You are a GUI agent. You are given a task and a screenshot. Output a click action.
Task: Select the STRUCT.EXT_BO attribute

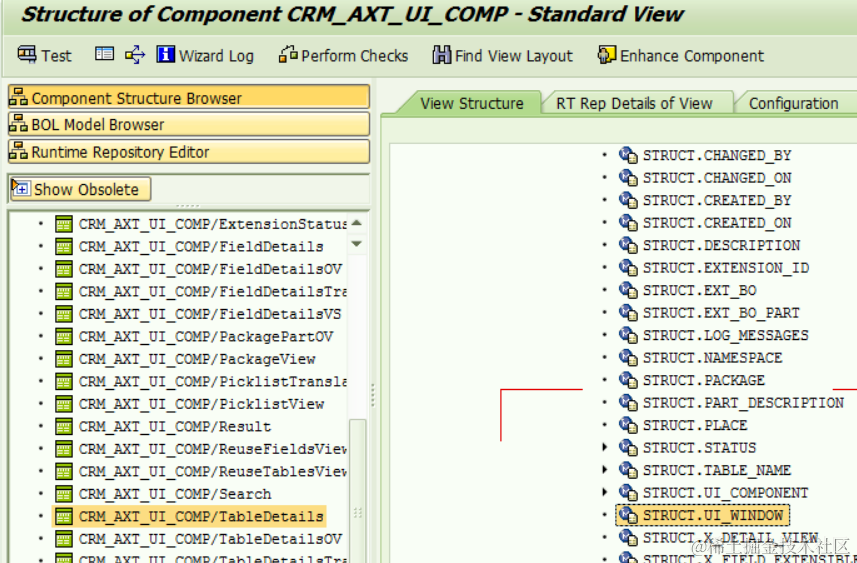(x=699, y=290)
